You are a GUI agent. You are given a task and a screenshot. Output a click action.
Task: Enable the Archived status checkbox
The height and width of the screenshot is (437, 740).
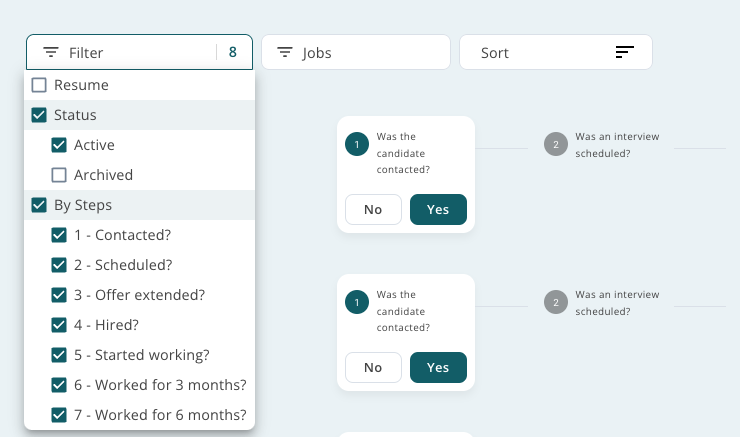[59, 175]
